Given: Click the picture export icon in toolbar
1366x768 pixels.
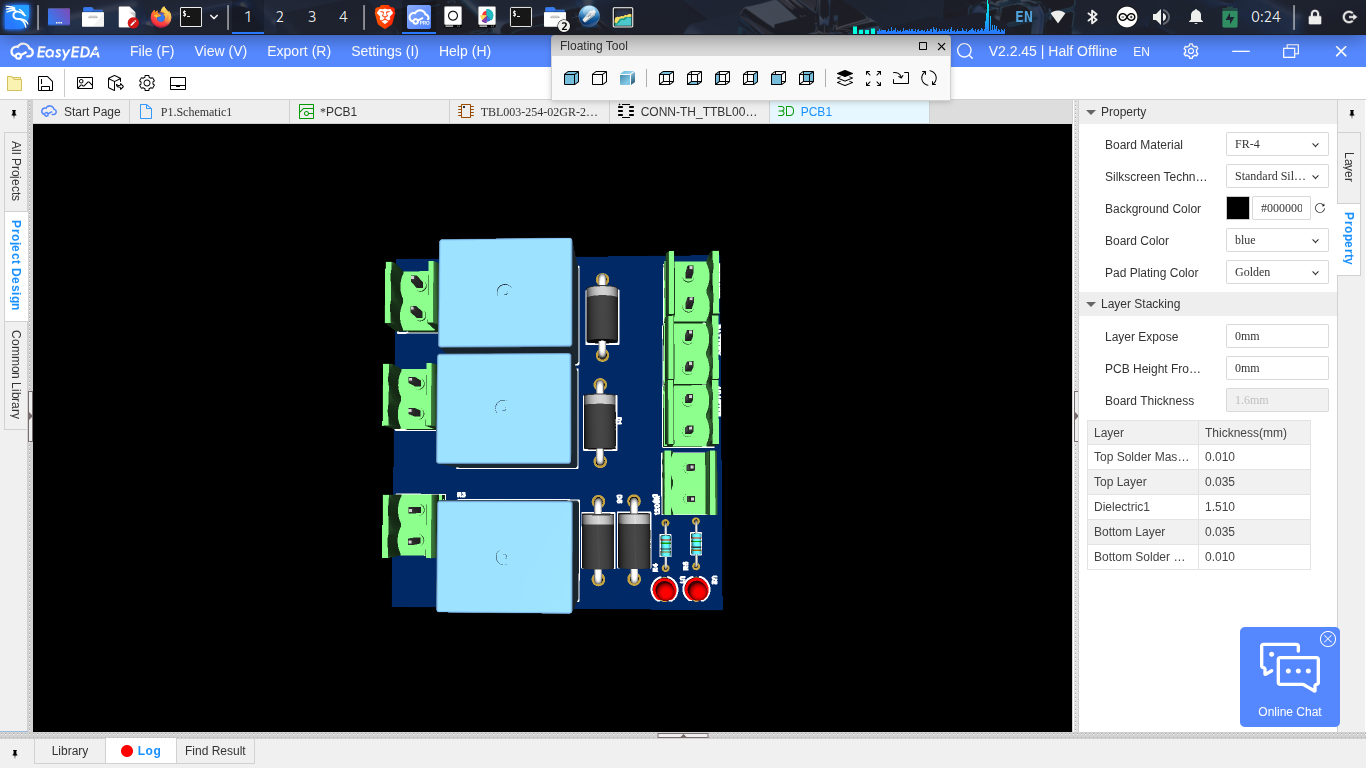Looking at the screenshot, I should click(85, 83).
